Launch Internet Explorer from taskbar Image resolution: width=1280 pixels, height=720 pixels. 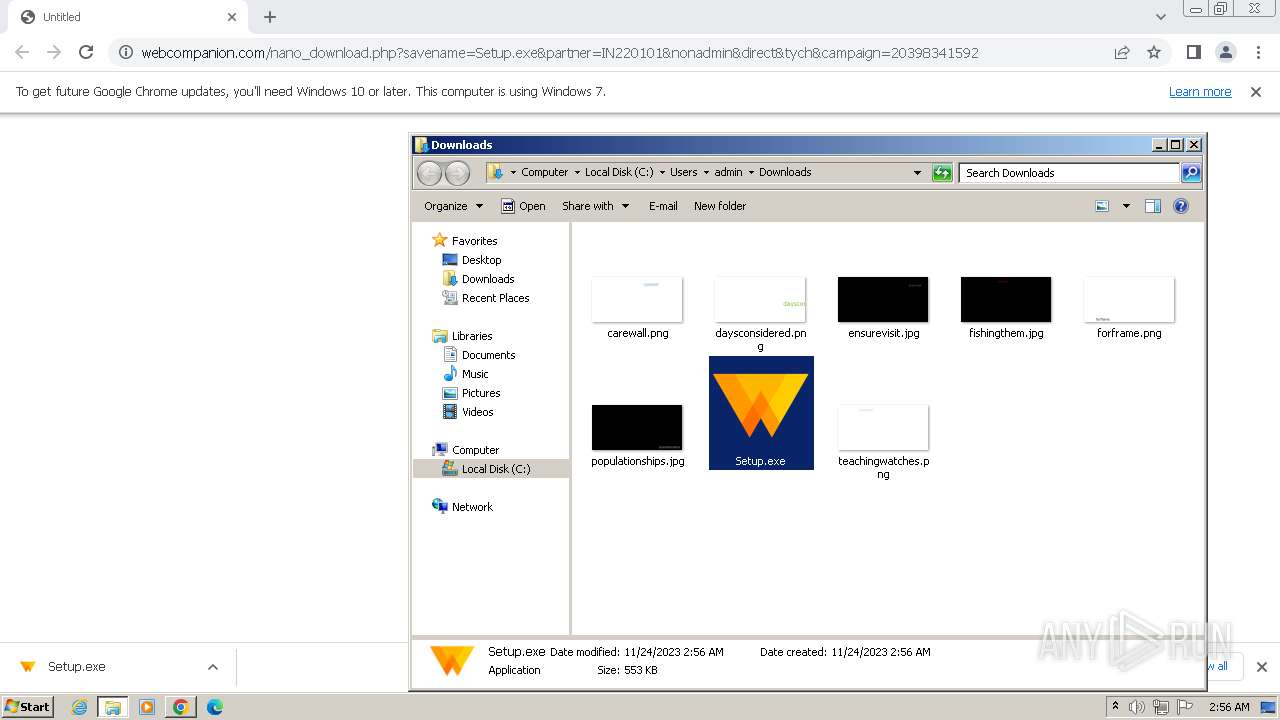click(x=79, y=707)
